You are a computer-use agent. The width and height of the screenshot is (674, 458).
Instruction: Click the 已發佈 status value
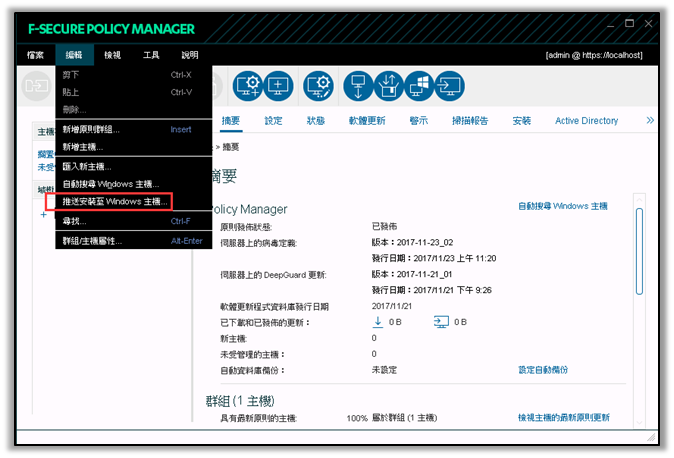[384, 226]
